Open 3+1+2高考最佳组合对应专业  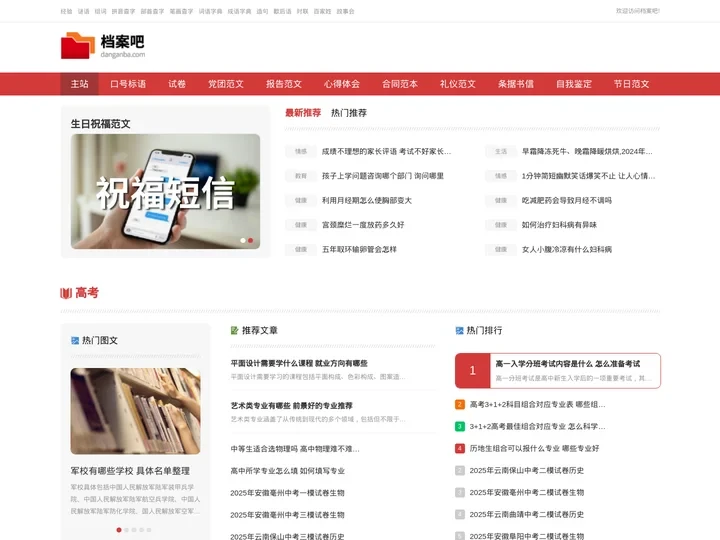[x=537, y=427]
